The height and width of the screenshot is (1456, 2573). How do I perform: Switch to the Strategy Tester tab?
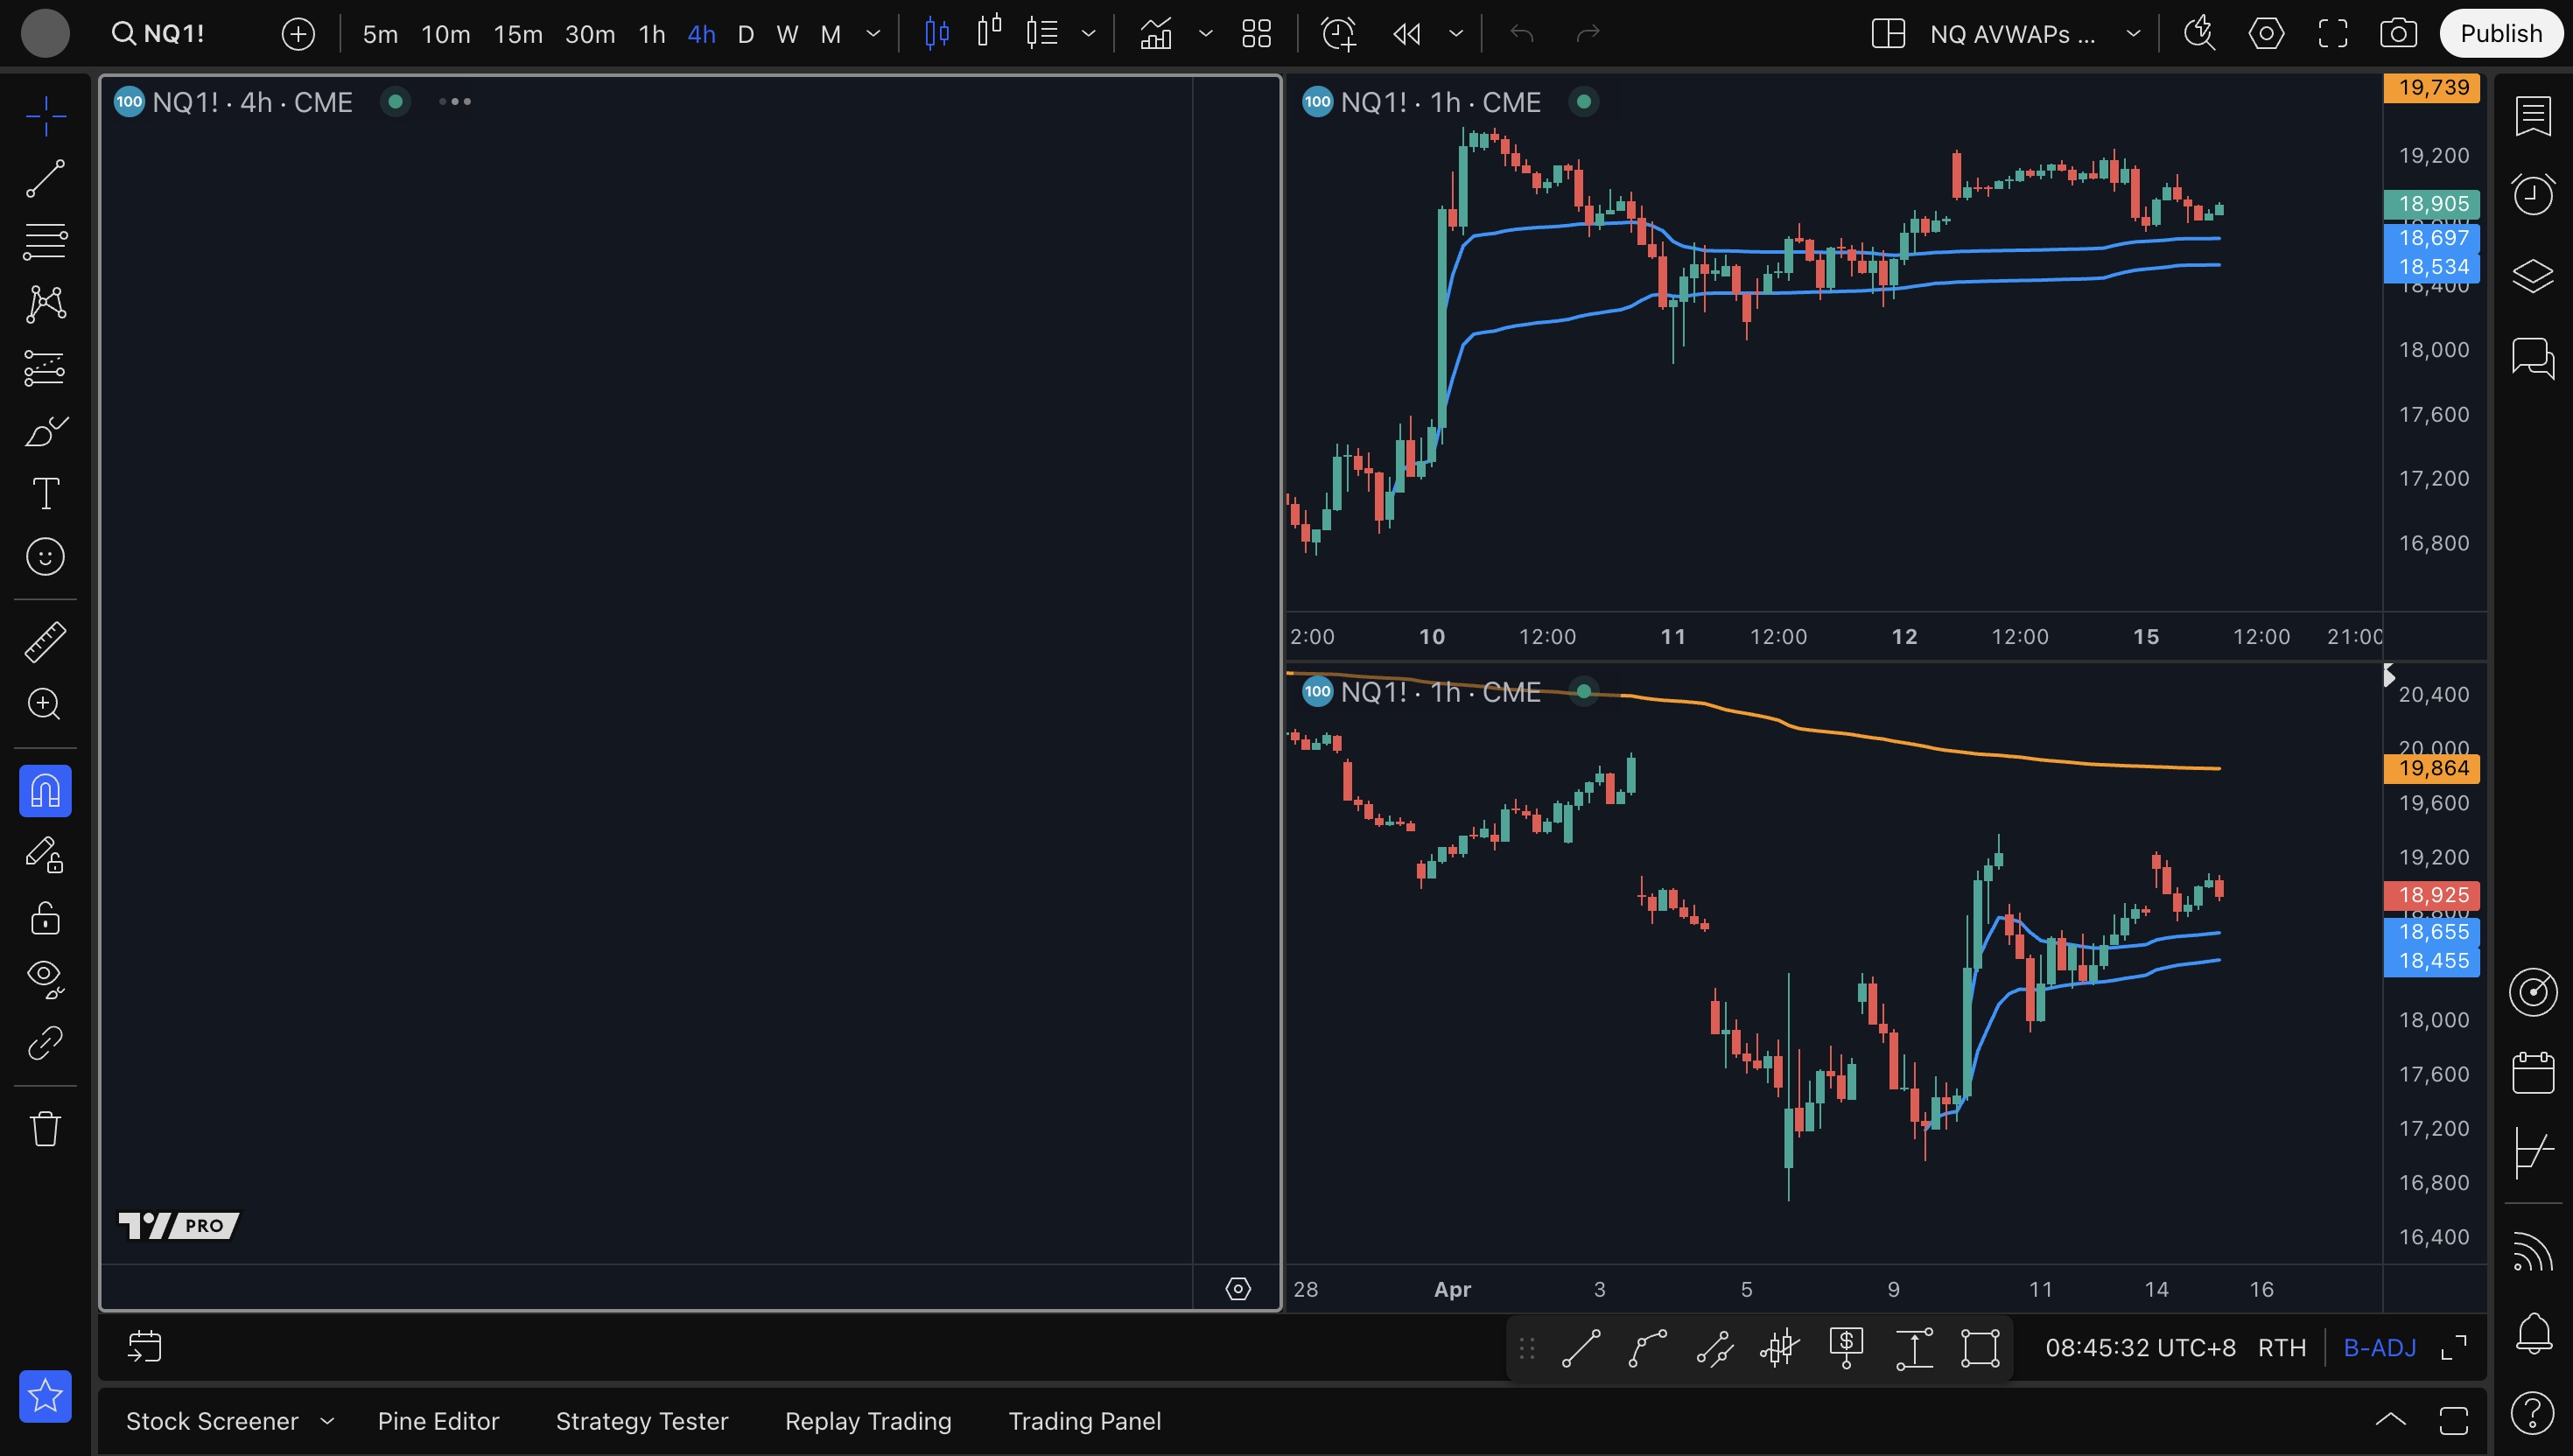641,1421
